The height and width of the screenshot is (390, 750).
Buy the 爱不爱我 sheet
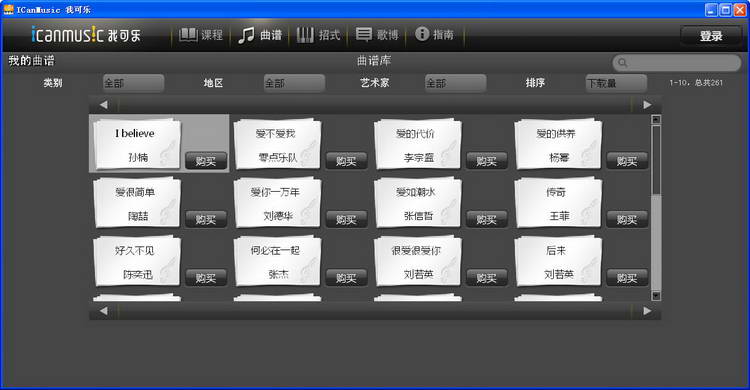346,161
